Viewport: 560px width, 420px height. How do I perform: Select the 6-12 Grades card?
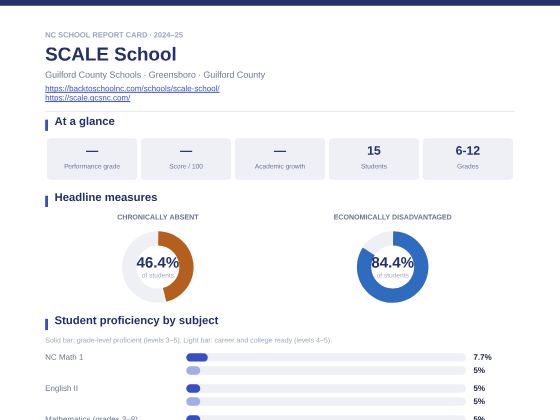pyautogui.click(x=468, y=159)
